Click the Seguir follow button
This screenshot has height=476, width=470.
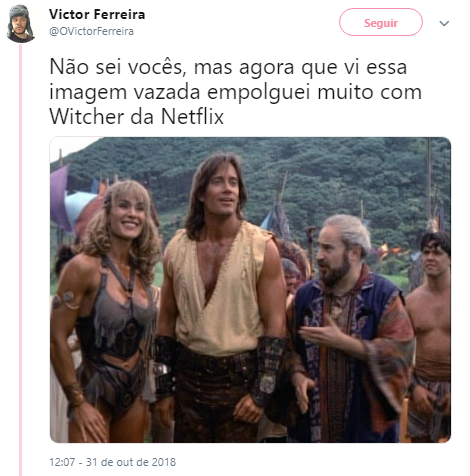(381, 22)
